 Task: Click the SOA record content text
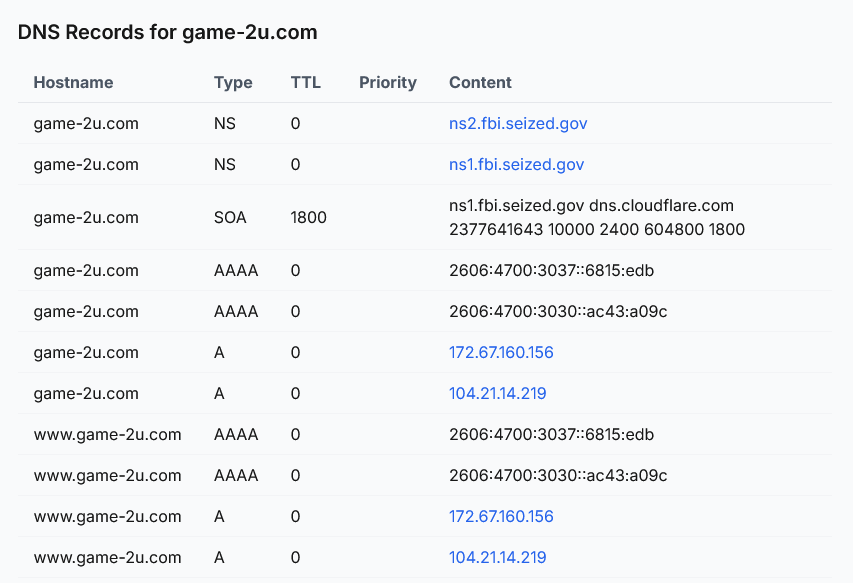pos(597,218)
